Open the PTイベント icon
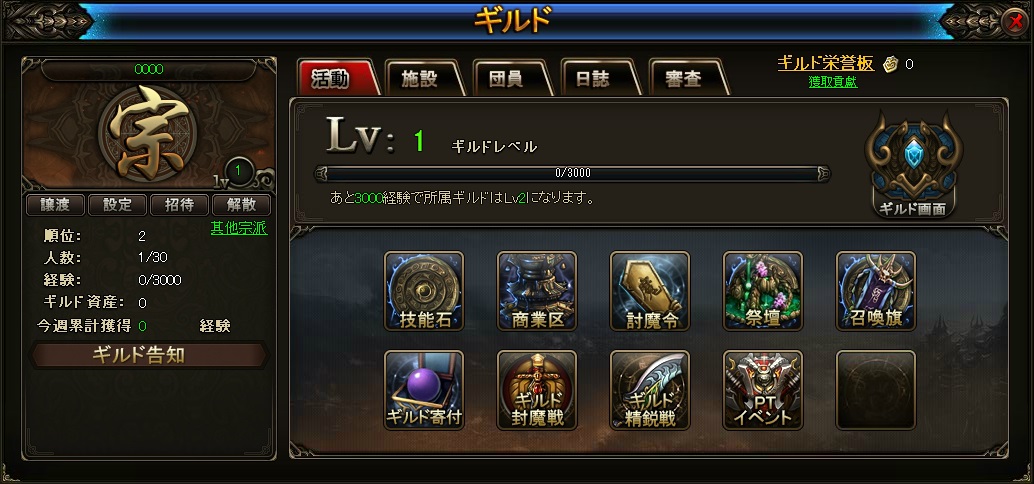The image size is (1034, 484). 763,390
